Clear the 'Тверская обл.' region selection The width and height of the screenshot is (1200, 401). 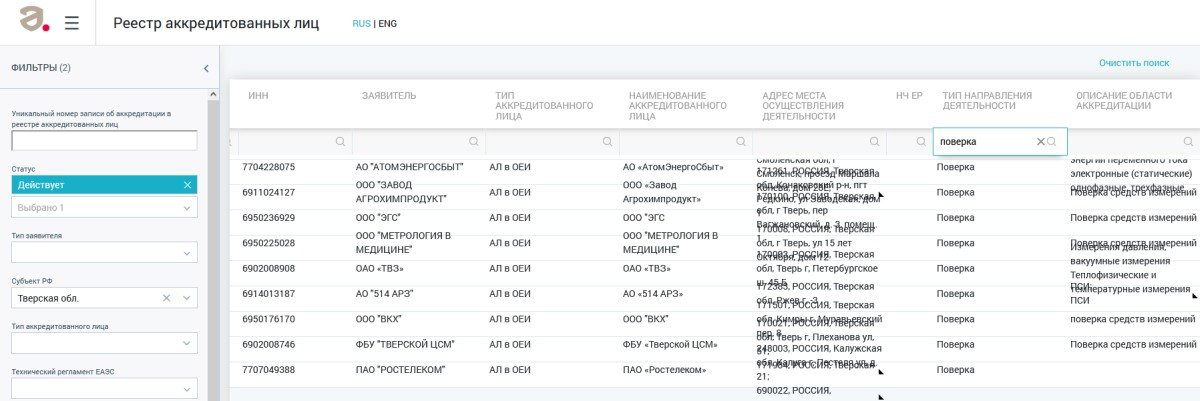click(x=167, y=298)
